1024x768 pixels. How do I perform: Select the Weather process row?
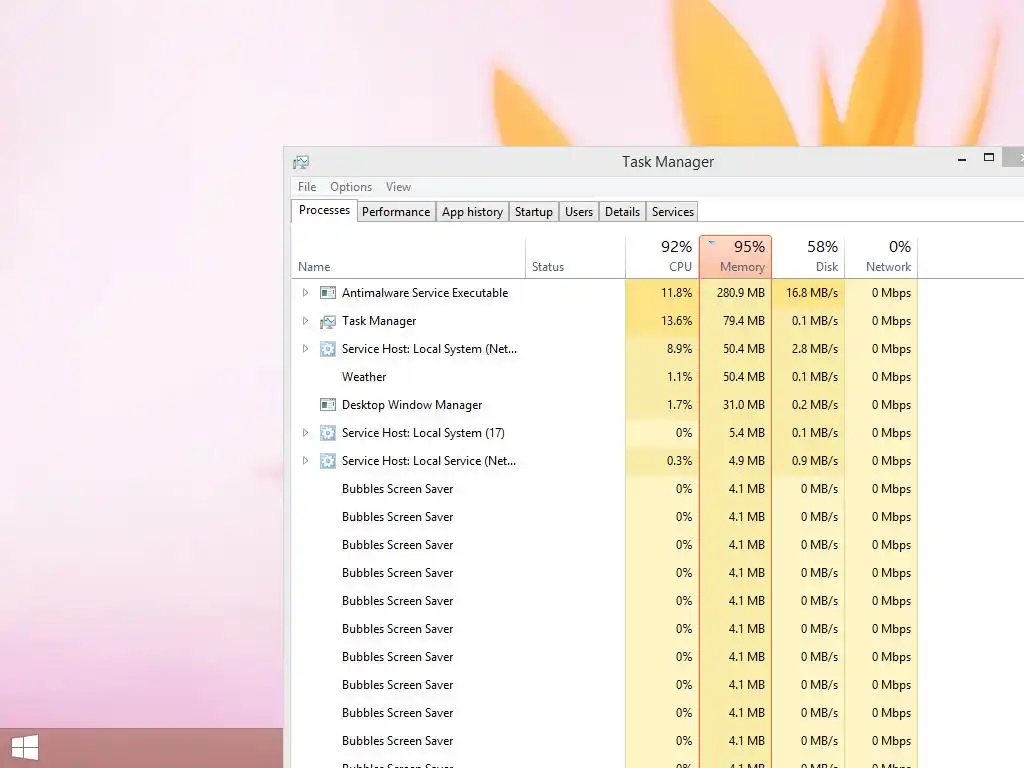point(605,377)
